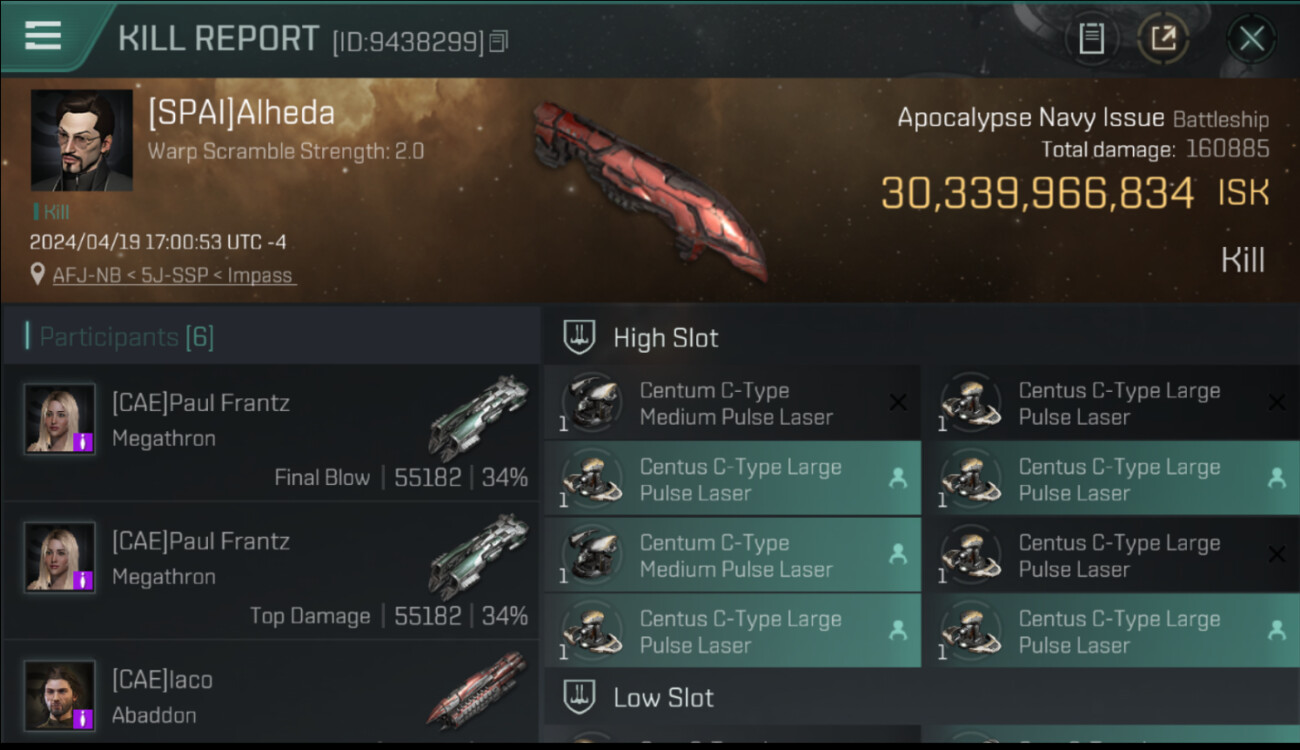Image resolution: width=1300 pixels, height=750 pixels.
Task: Click the dropped marker on second-row left Pulse Laser
Action: [x=898, y=479]
